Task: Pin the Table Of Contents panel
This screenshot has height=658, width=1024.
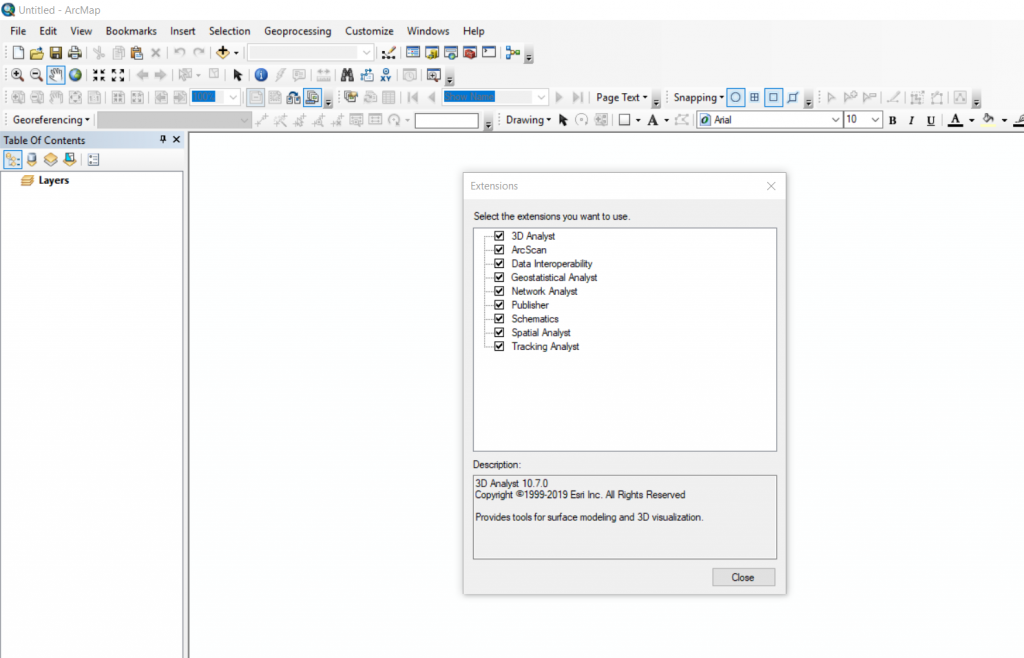Action: (163, 140)
